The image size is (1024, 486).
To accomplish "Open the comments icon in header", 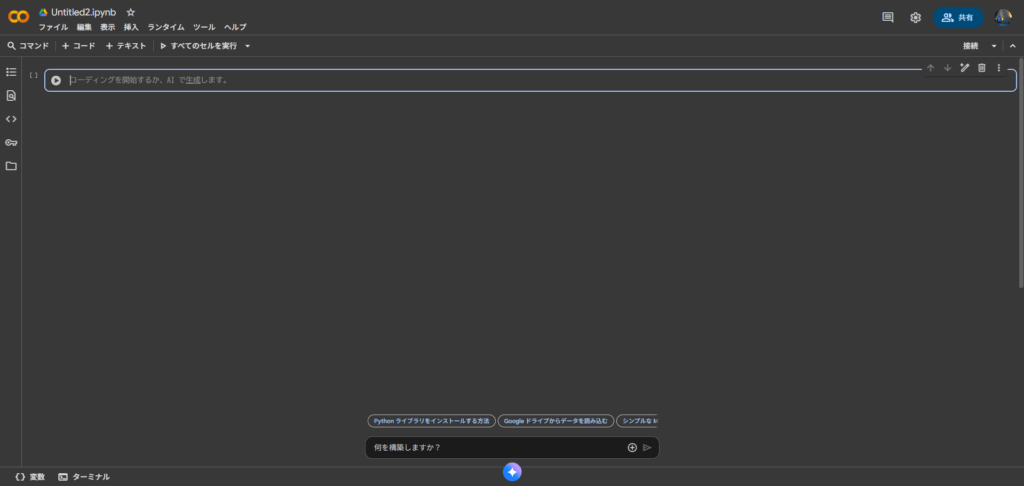I will pos(887,17).
